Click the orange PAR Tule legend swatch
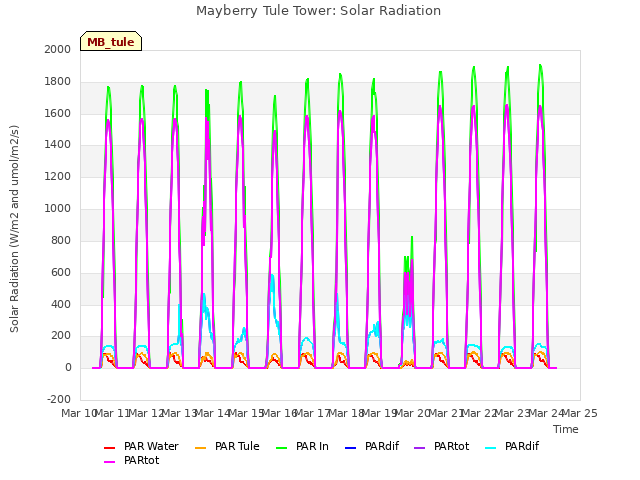The width and height of the screenshot is (640, 480). 200,448
